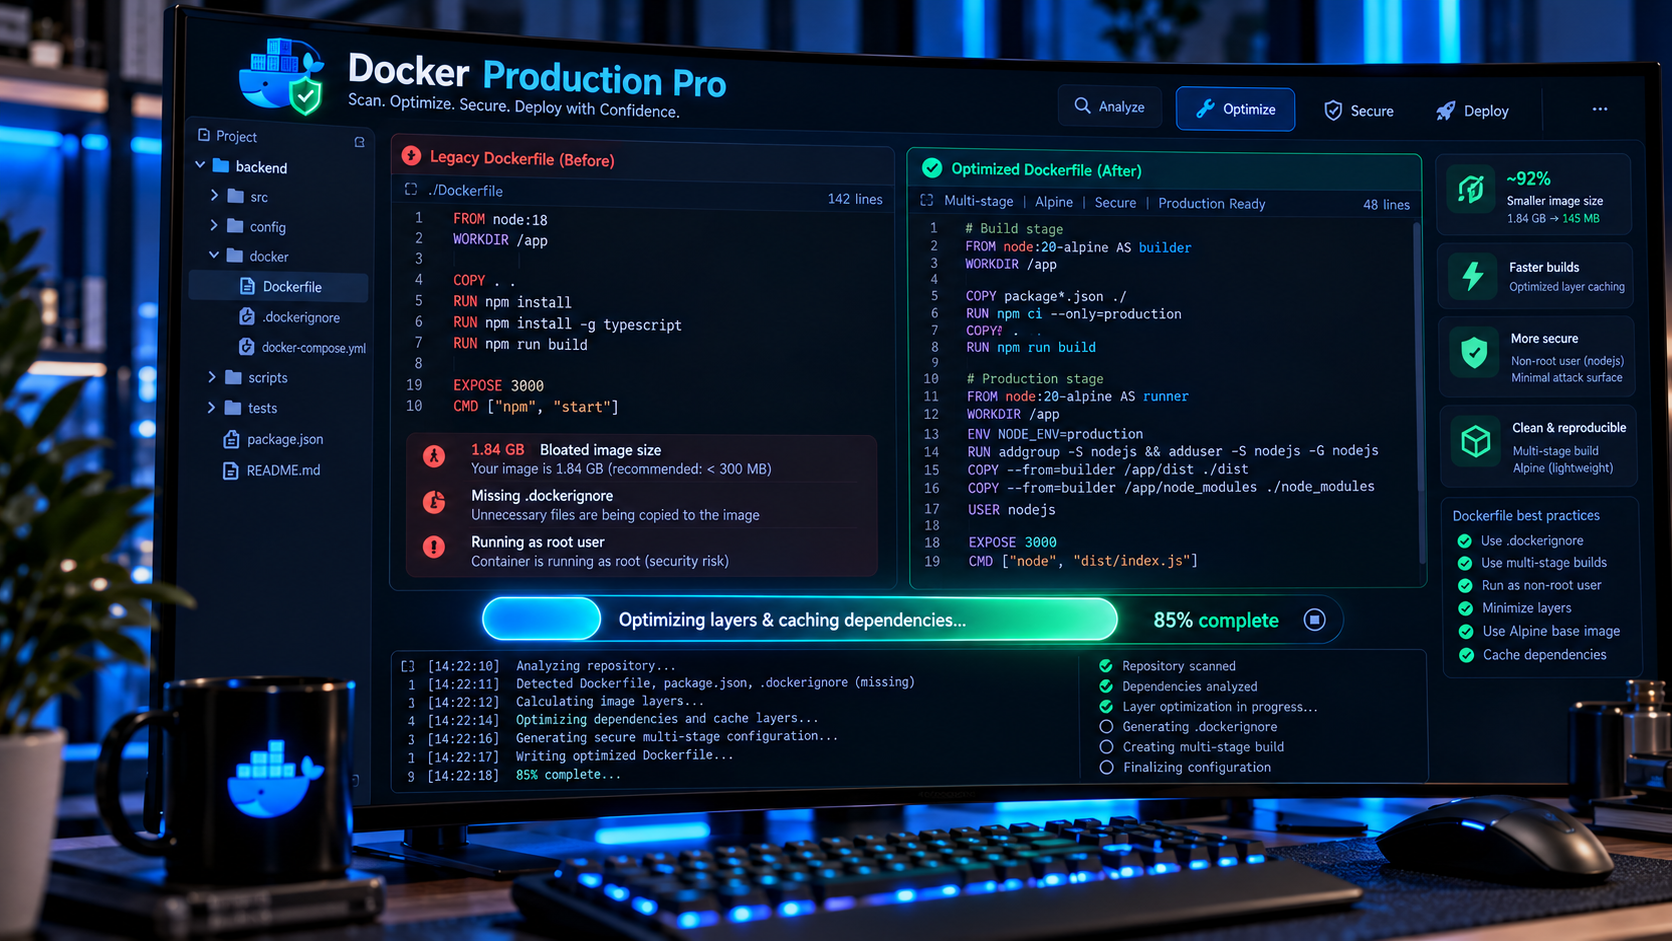
Task: Open package.json in project tree
Action: point(274,439)
